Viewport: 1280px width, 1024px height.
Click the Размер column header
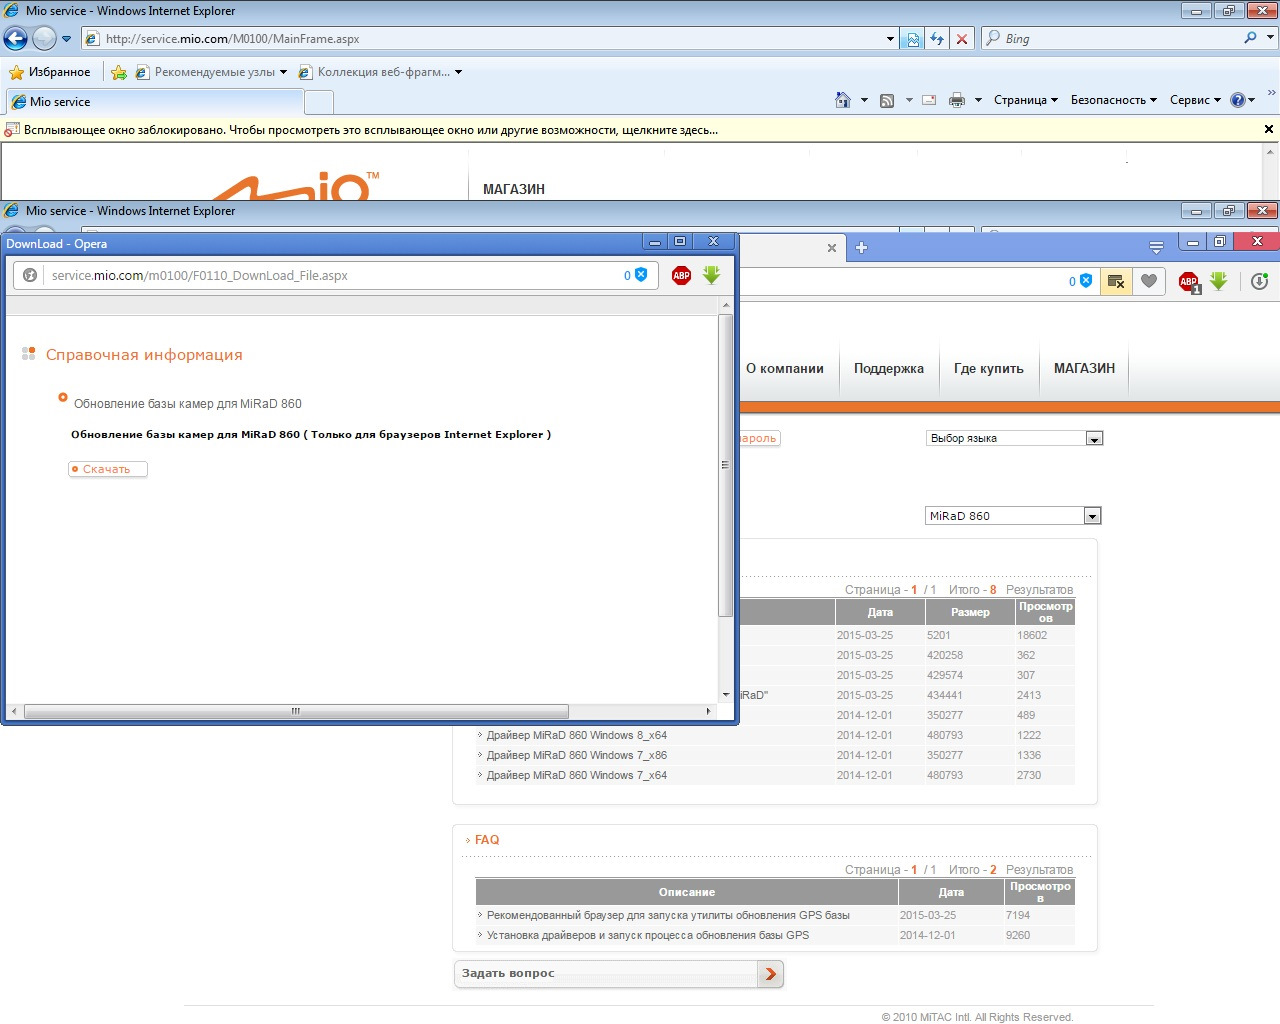point(970,612)
